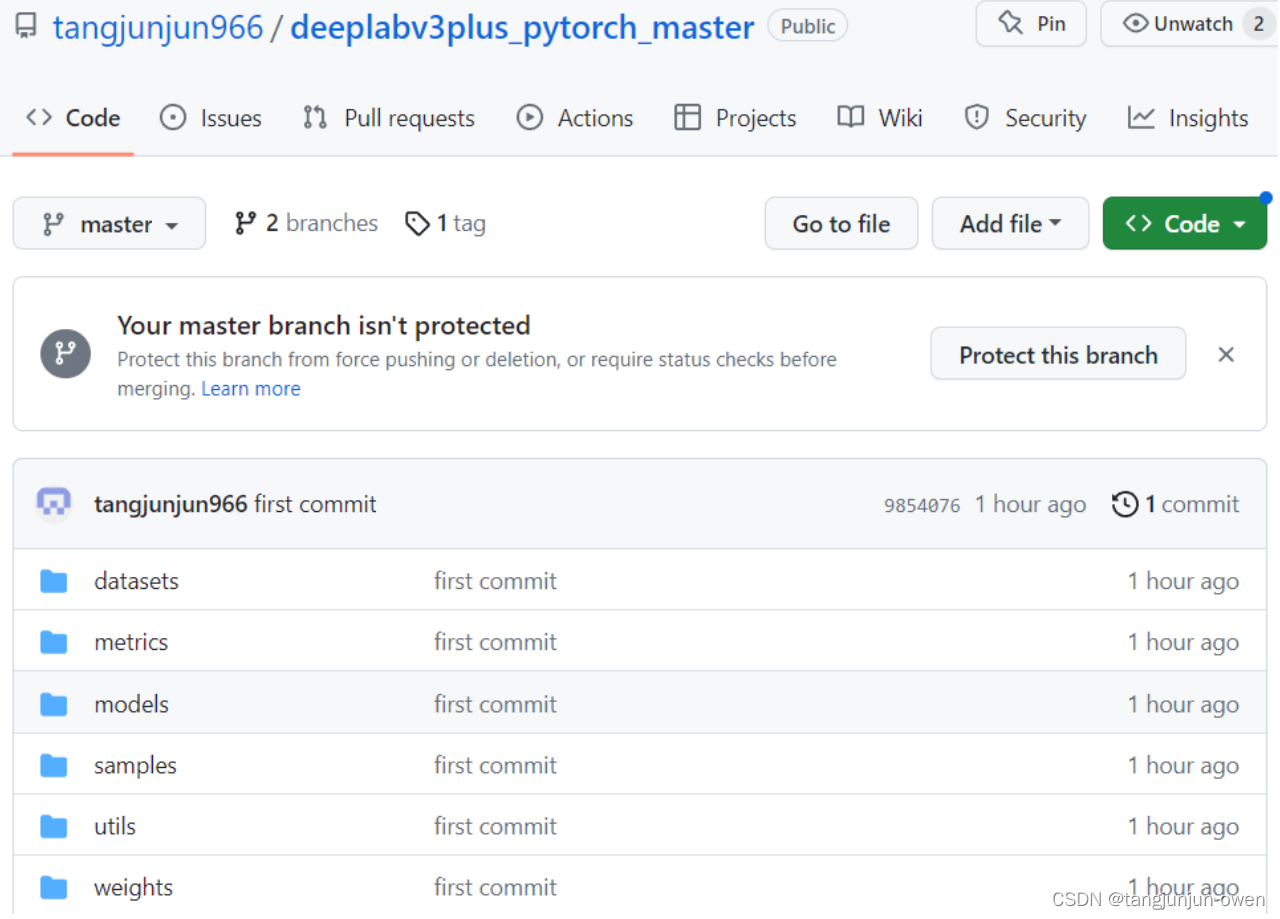Click the 1 hour ago beside commit hash
This screenshot has width=1280, height=919.
click(1030, 504)
